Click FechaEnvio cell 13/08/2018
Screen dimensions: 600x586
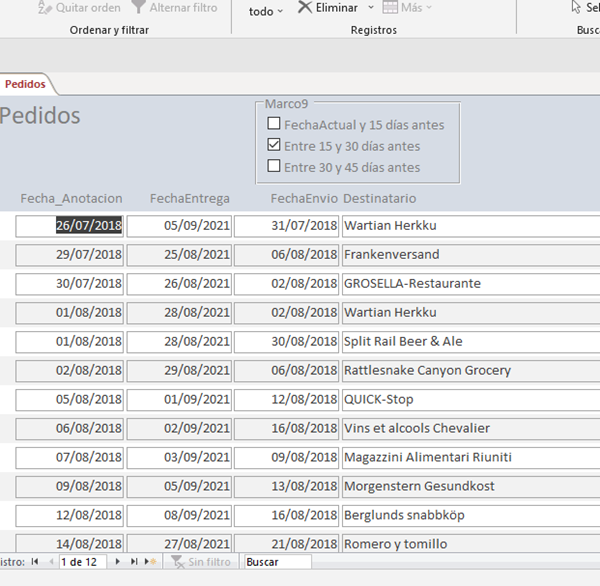tap(286, 486)
